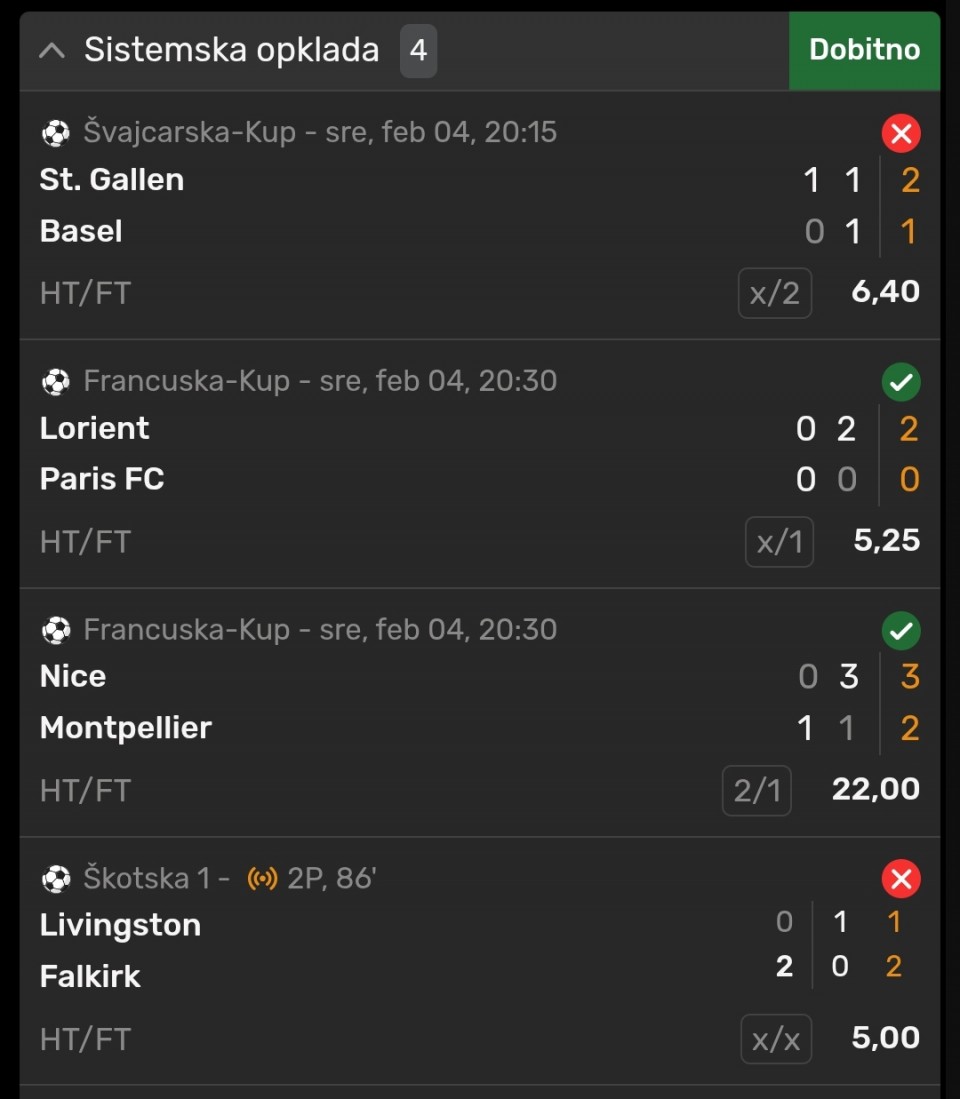
Task: Collapse the Sistemska opklada section chevron
Action: 52,50
